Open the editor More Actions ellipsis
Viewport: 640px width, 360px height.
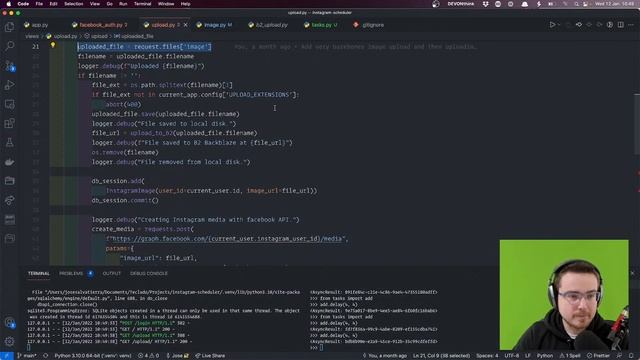coord(631,25)
